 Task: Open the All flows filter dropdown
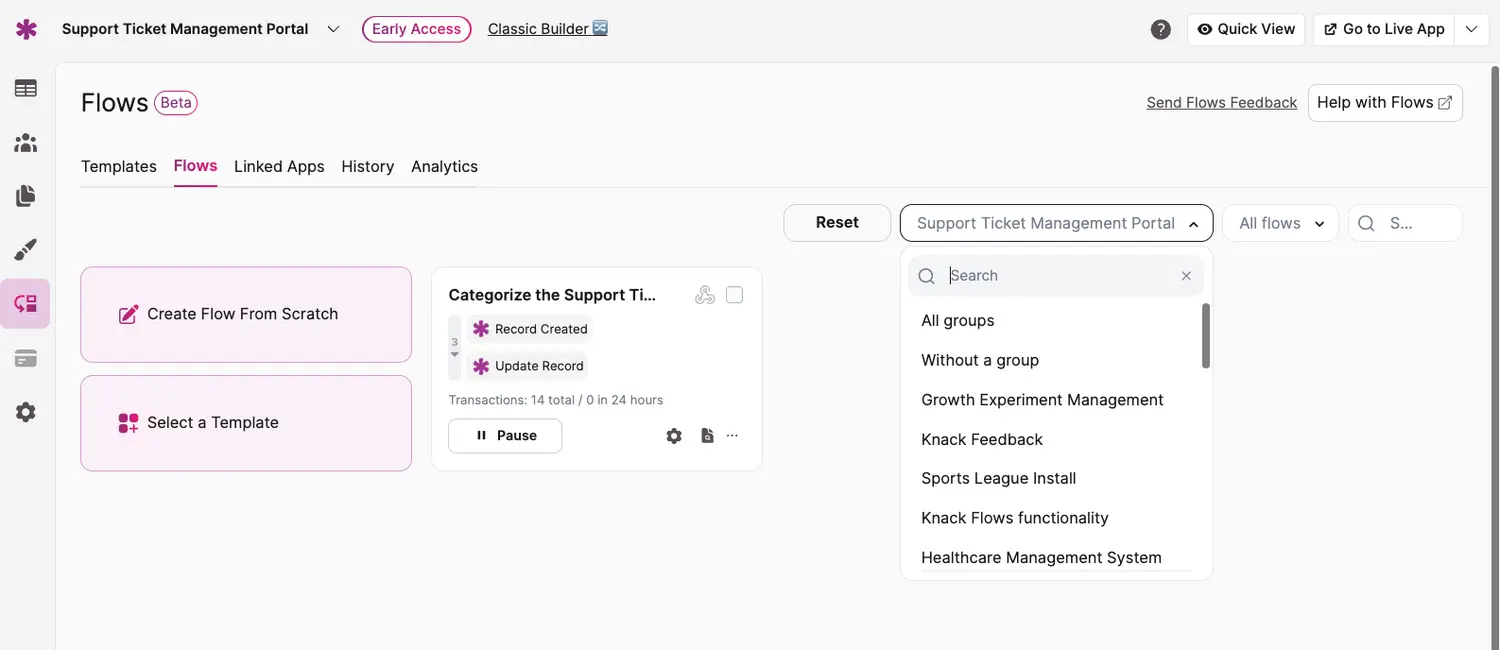tap(1280, 223)
